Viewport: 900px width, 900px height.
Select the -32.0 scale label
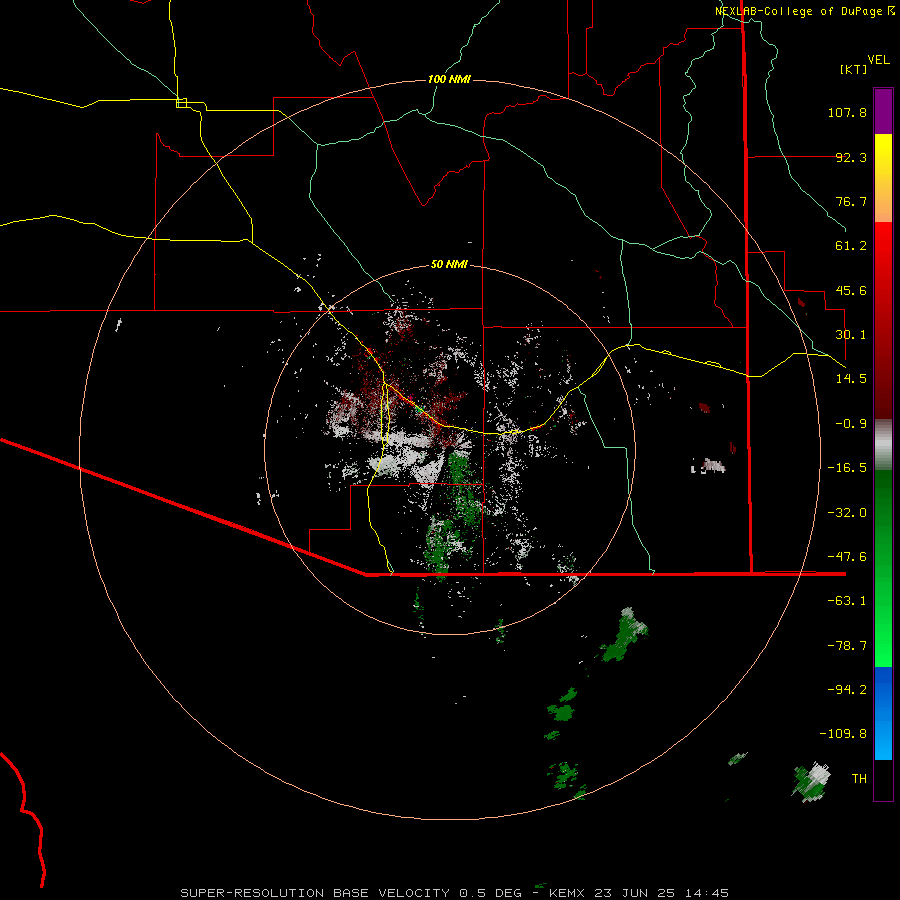coord(847,513)
